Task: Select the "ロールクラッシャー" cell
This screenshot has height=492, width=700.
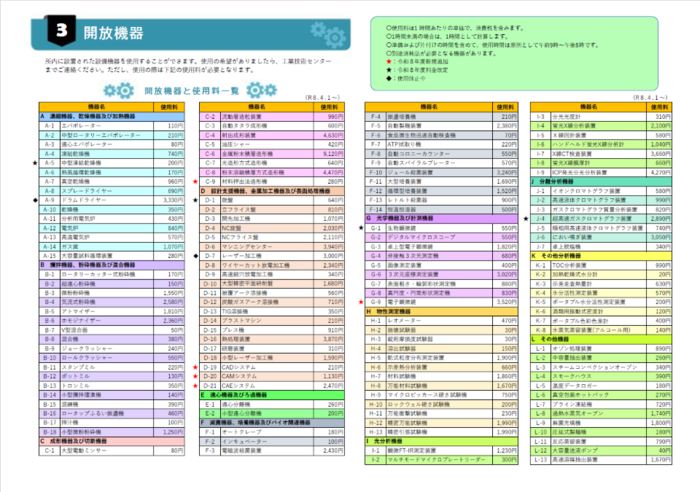Action: (107, 358)
